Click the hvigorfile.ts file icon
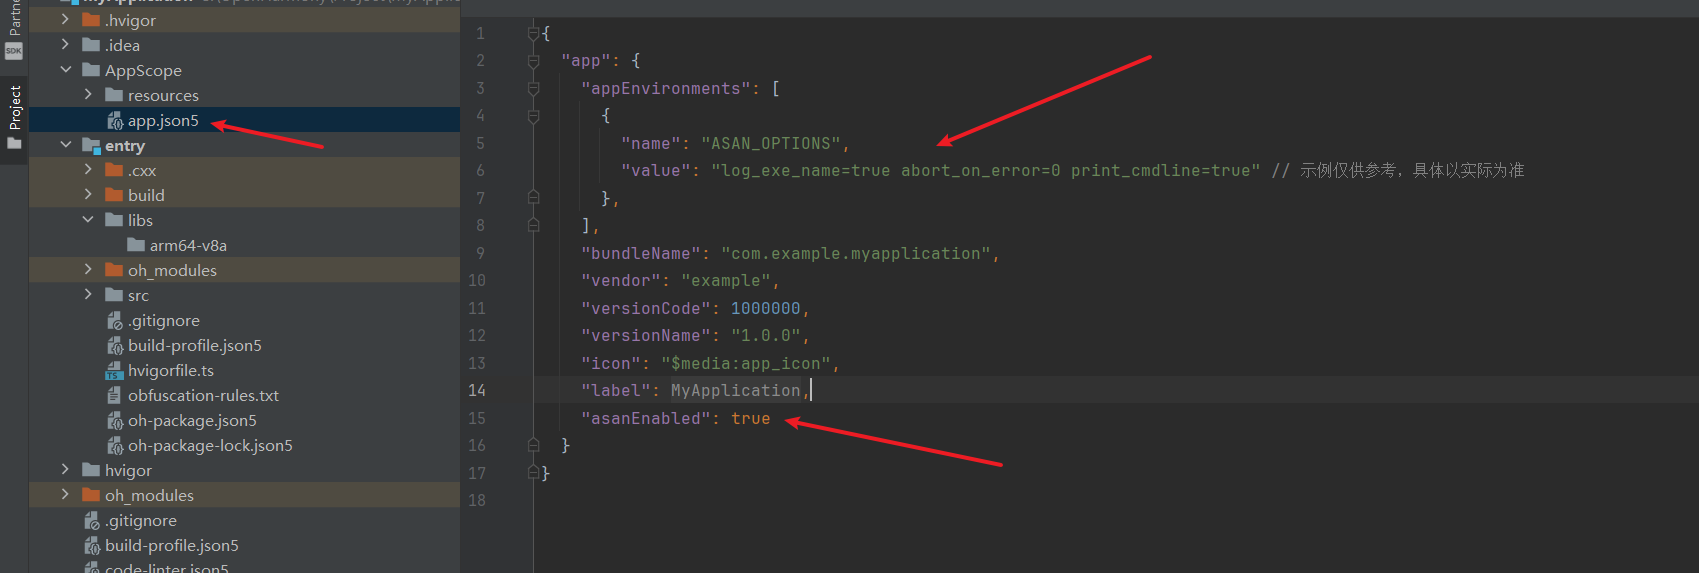 click(x=115, y=371)
